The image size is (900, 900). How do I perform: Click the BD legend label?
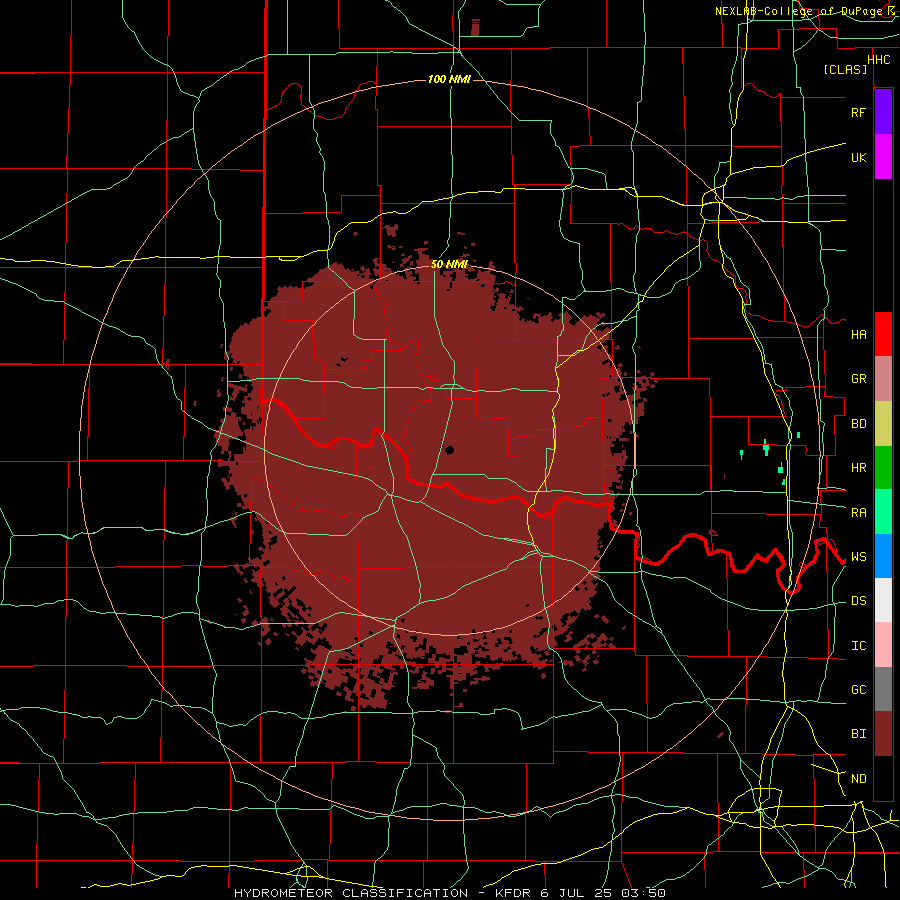[x=858, y=424]
